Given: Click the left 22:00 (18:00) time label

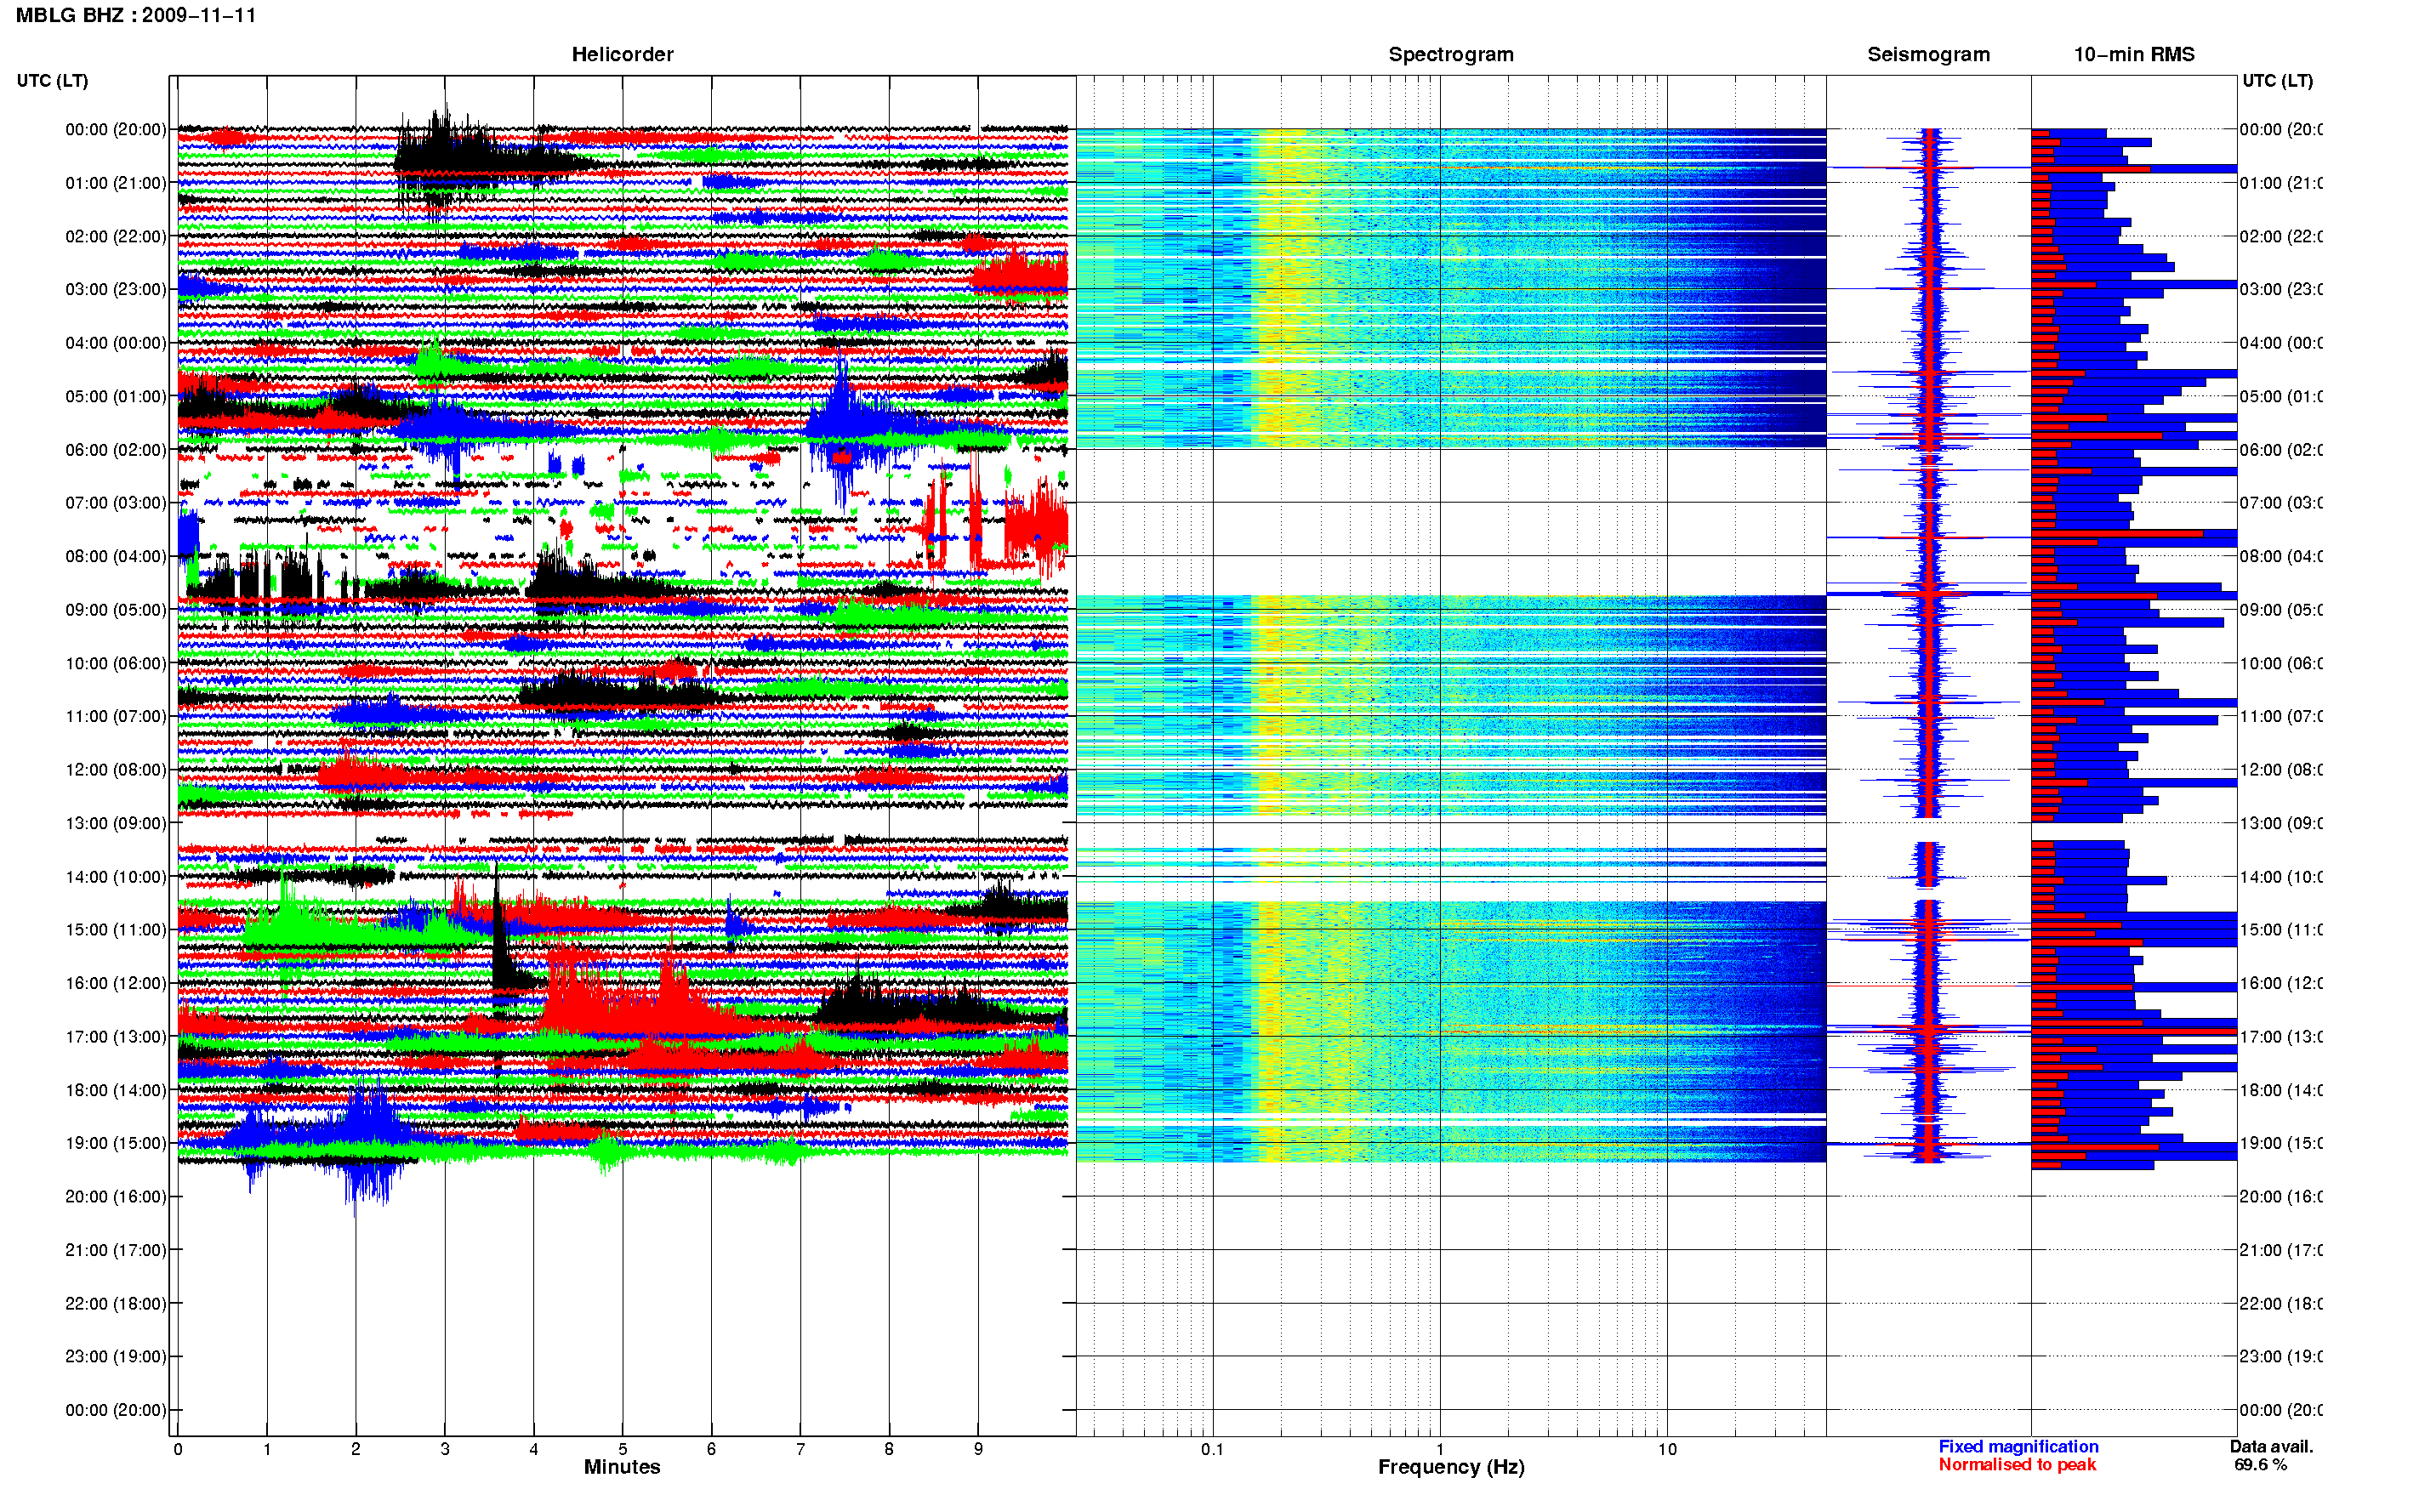Looking at the screenshot, I should pos(116,1303).
